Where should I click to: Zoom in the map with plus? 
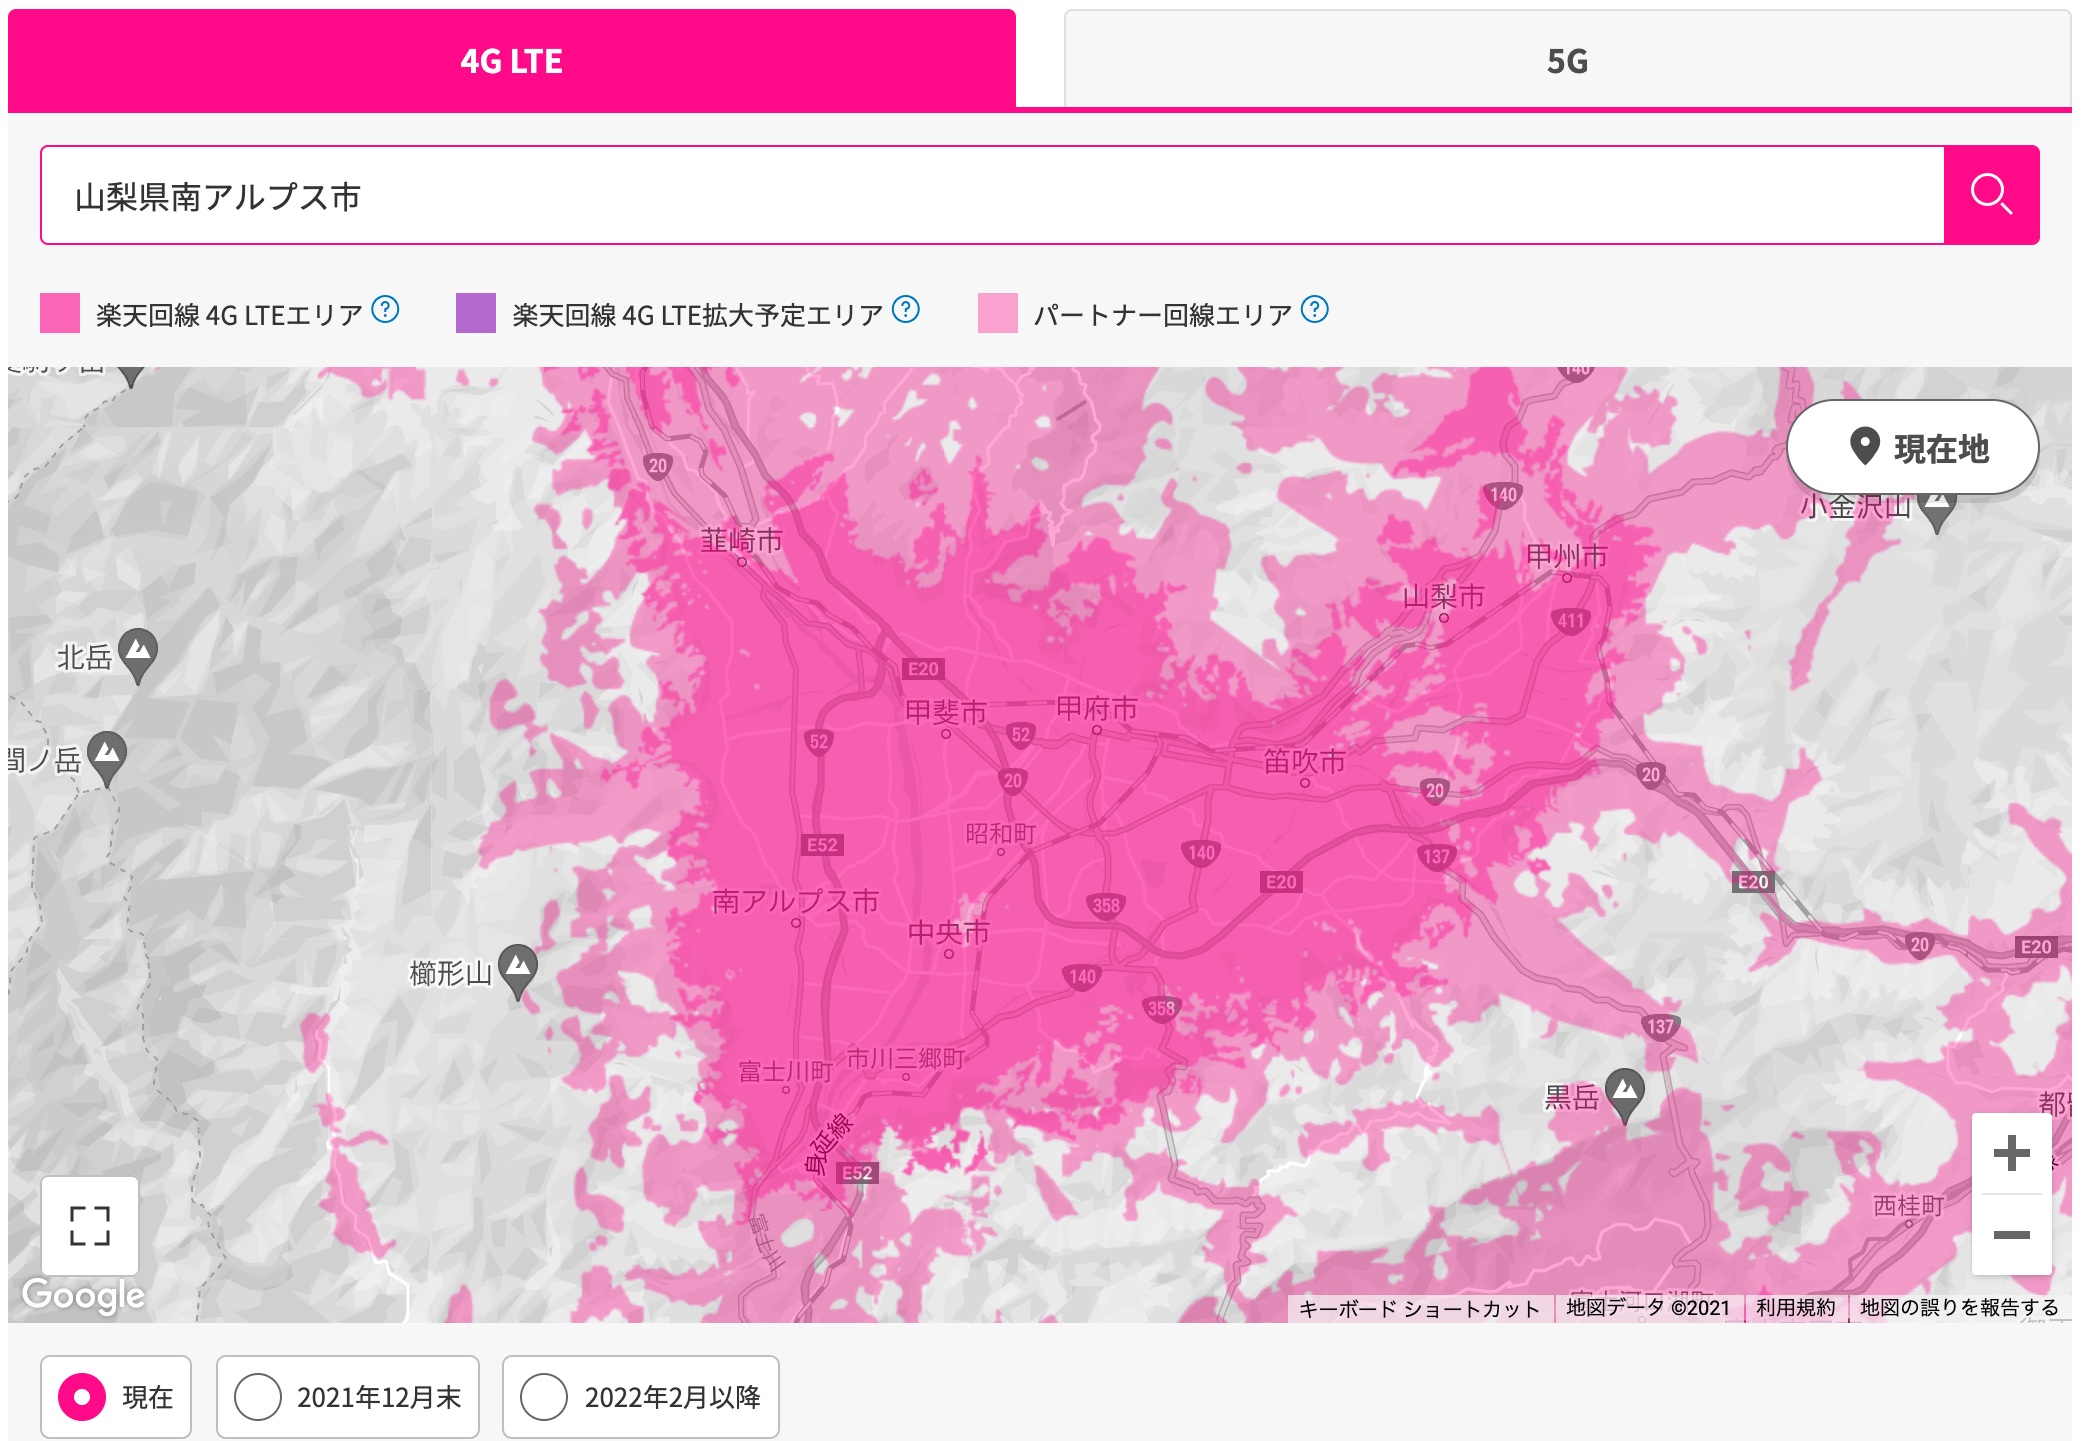coord(2011,1153)
